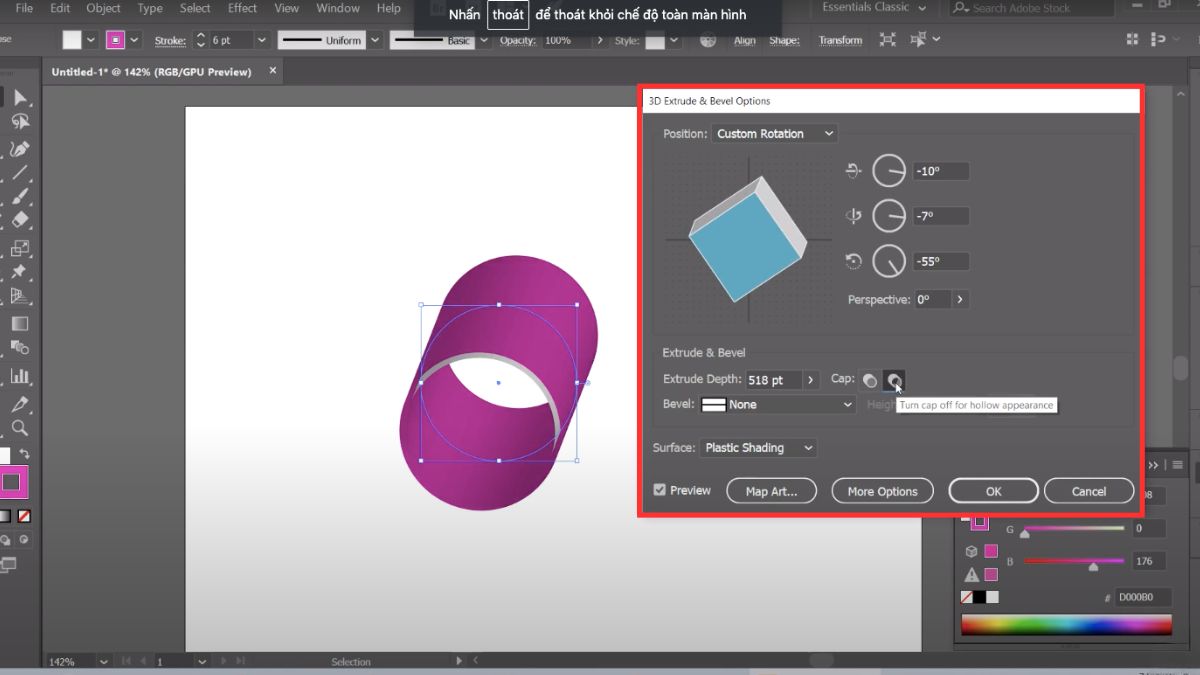Open the Position Custom Rotation dropdown
Screen dimensions: 1200x675
(775, 133)
